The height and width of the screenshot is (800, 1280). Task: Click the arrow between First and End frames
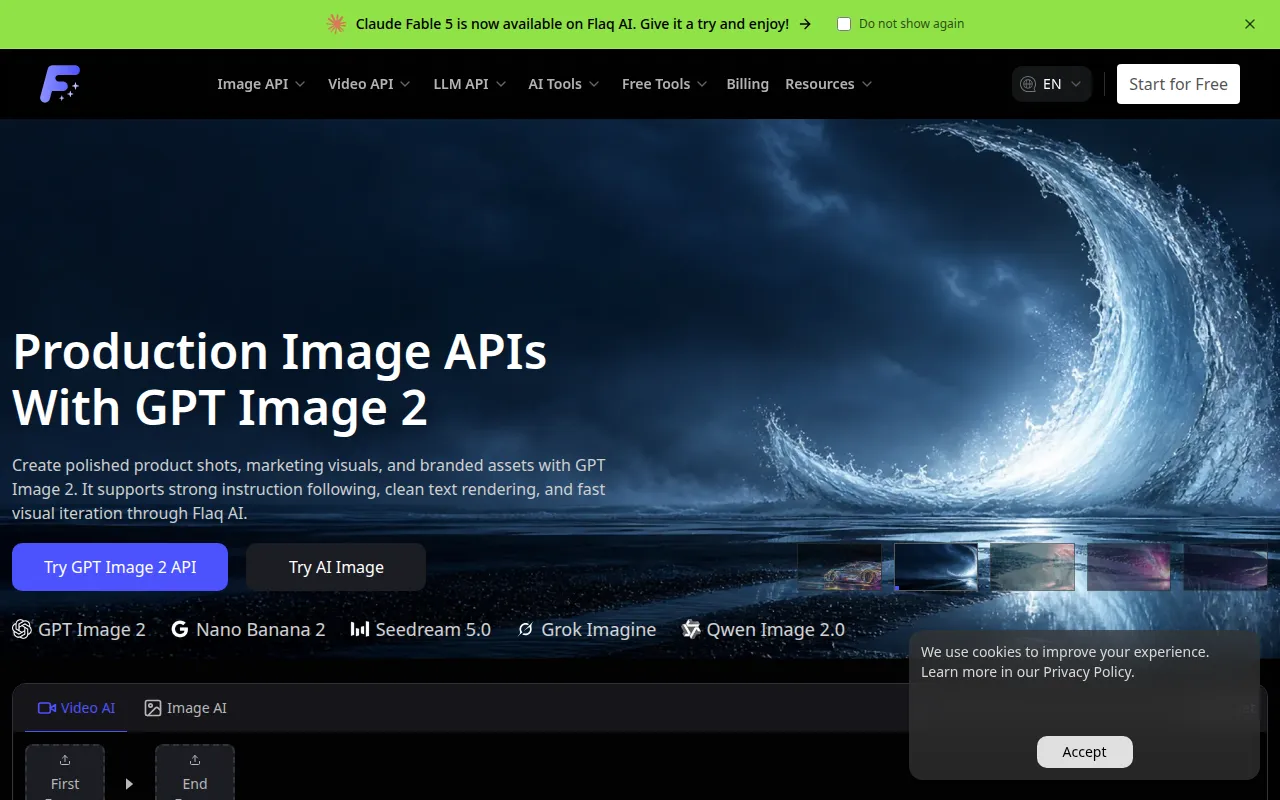click(x=129, y=784)
